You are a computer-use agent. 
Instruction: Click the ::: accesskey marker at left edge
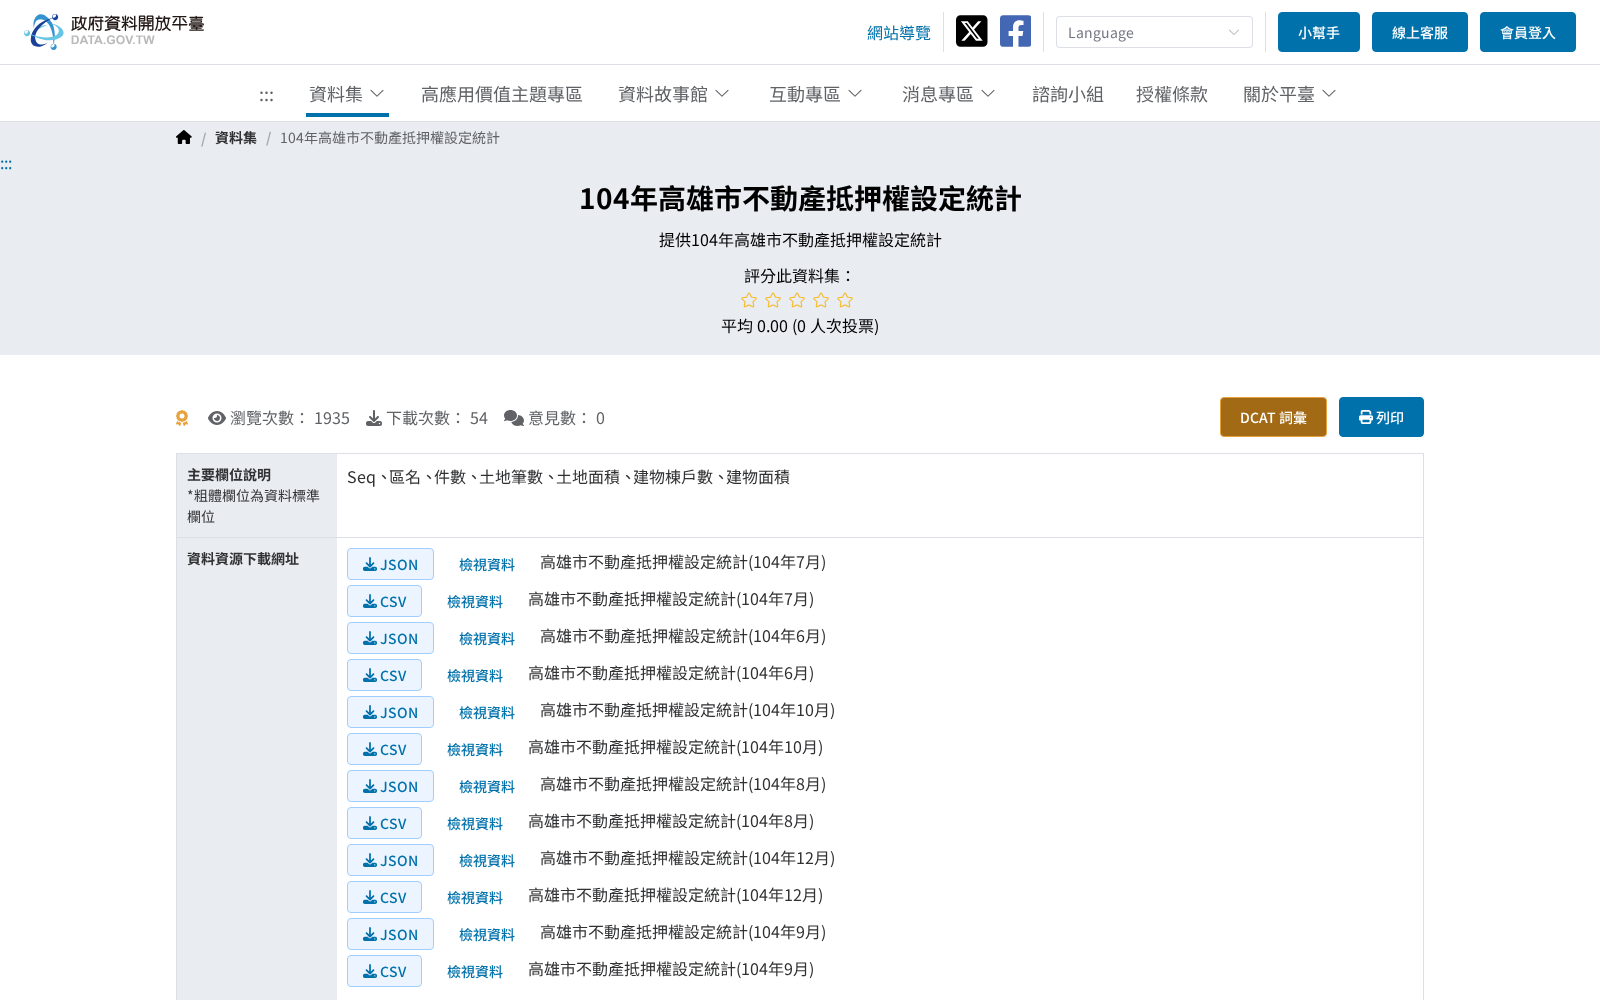6,164
